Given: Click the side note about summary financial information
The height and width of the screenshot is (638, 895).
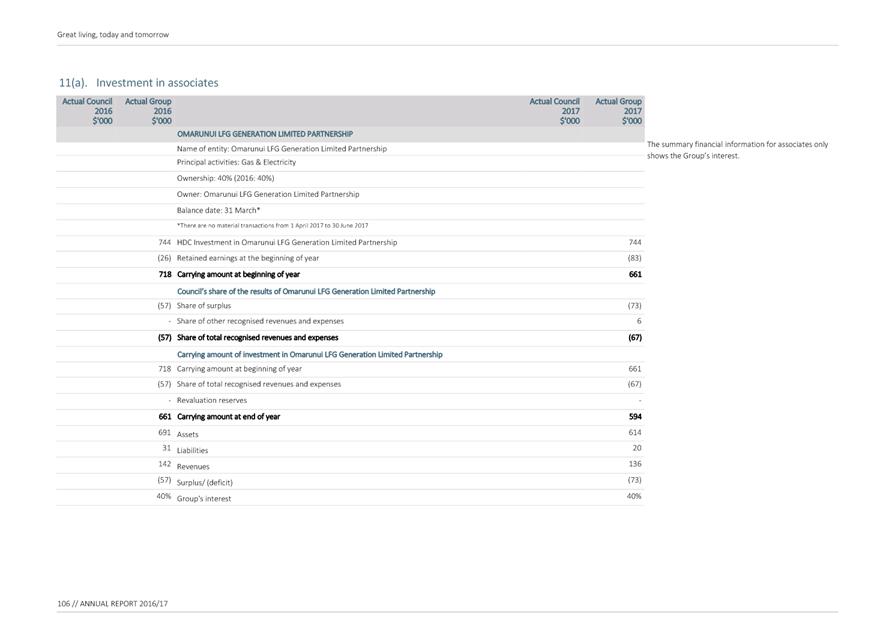Looking at the screenshot, I should [737, 150].
